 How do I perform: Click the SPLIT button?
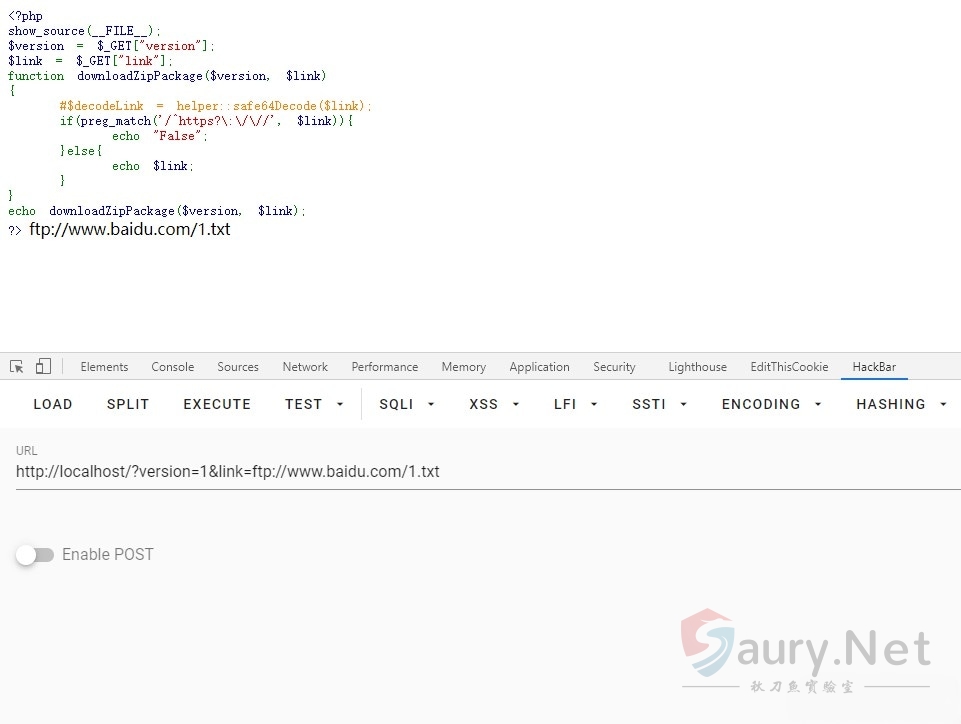click(x=128, y=404)
